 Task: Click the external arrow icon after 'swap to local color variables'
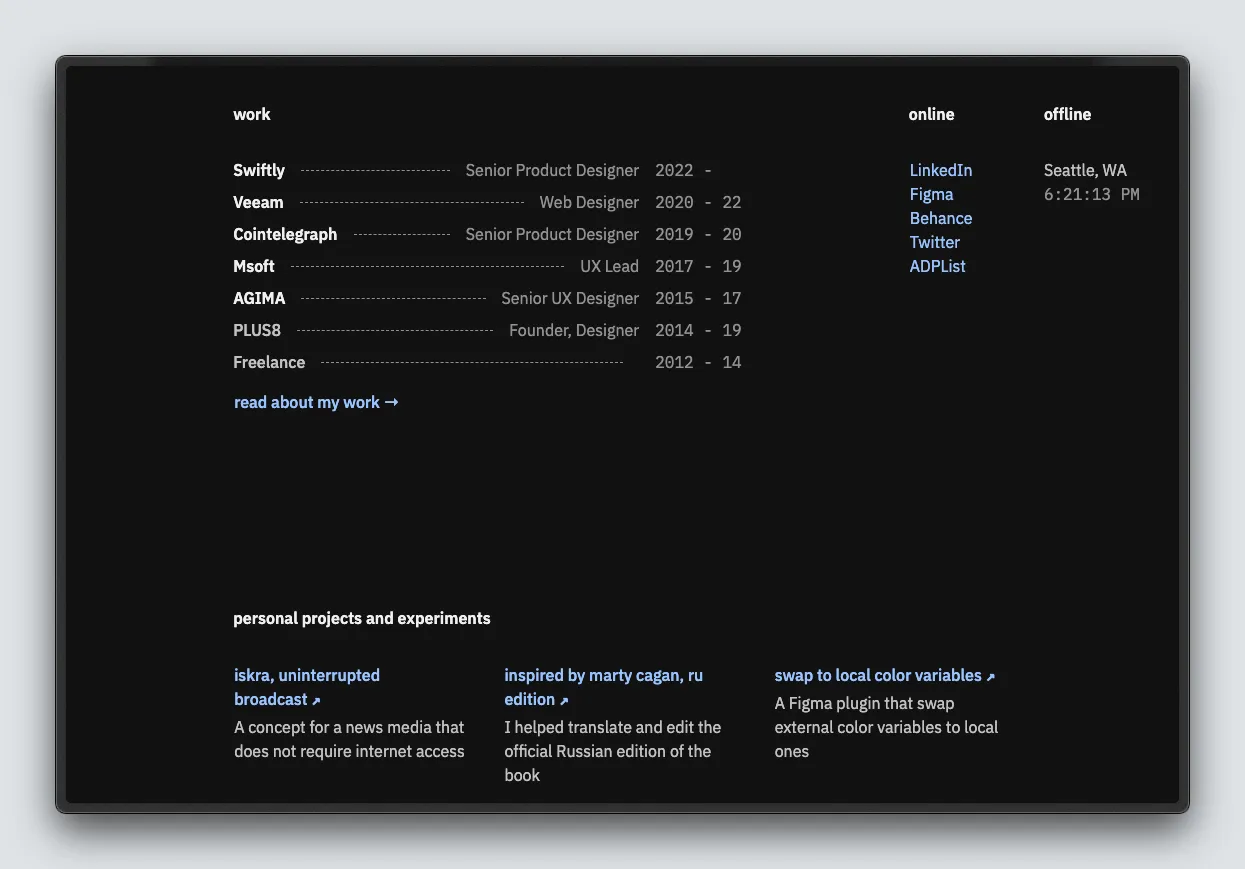coord(991,677)
